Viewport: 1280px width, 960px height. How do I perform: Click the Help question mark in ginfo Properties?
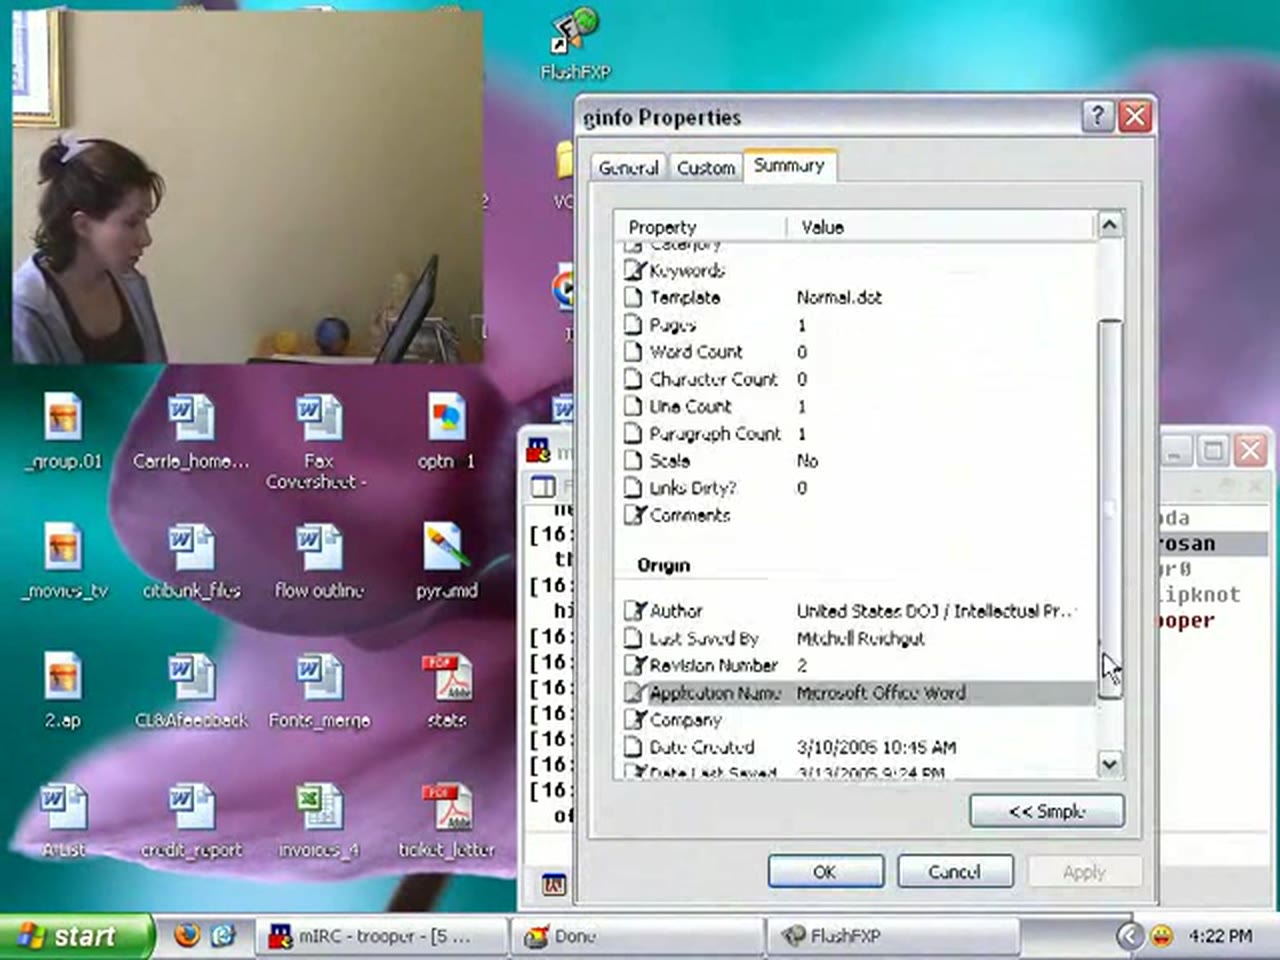point(1098,116)
